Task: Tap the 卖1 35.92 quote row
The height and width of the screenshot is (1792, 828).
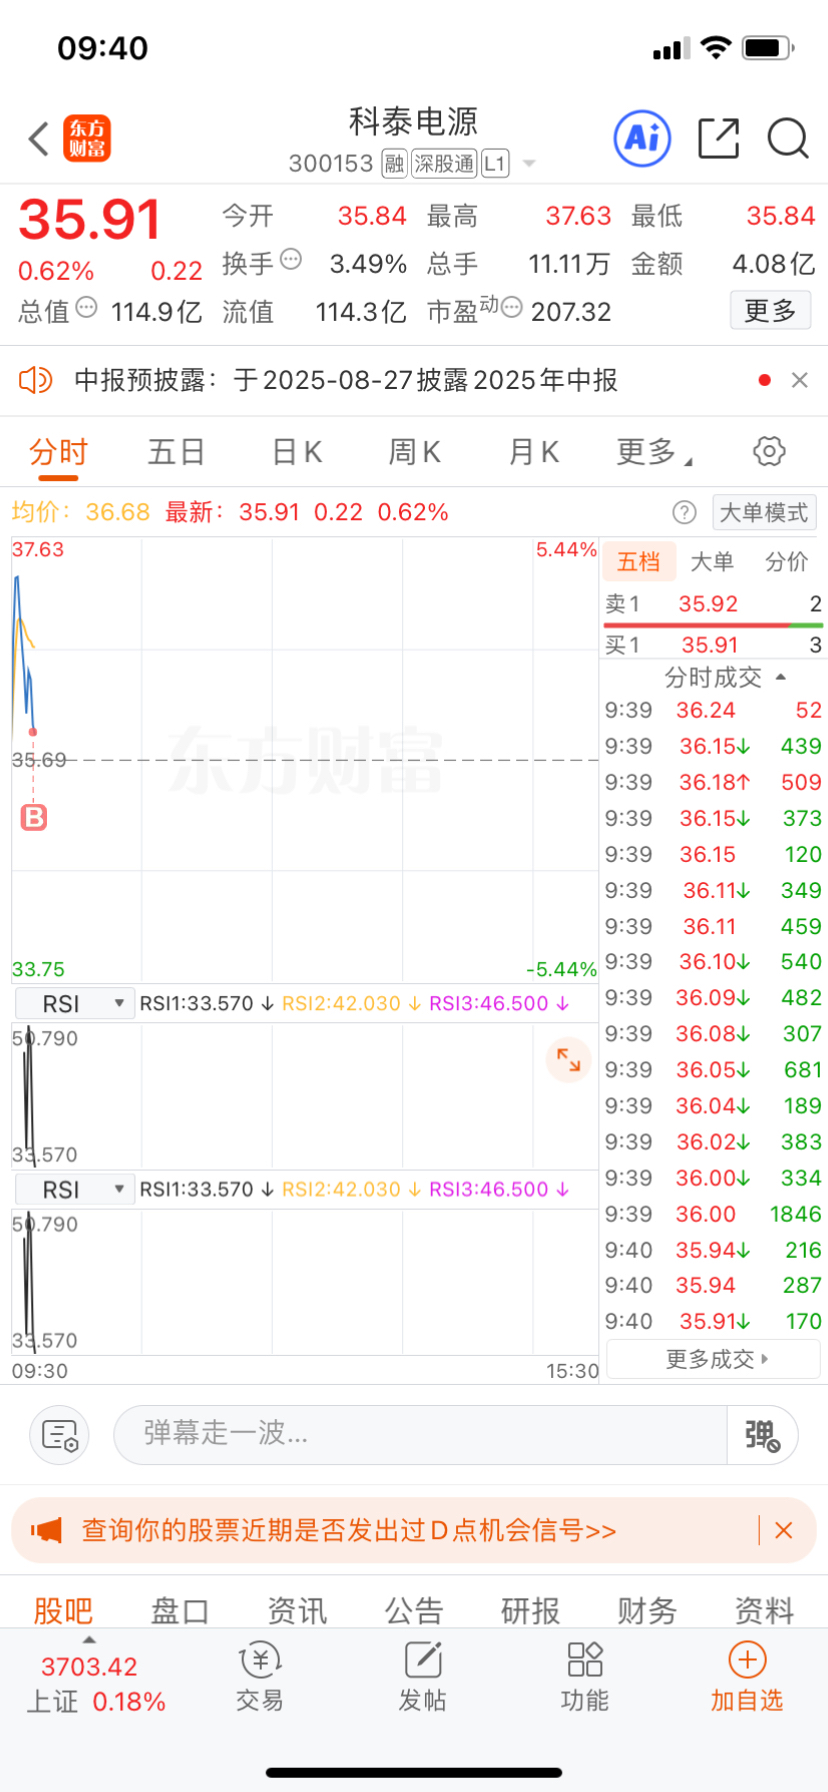Action: click(x=713, y=604)
